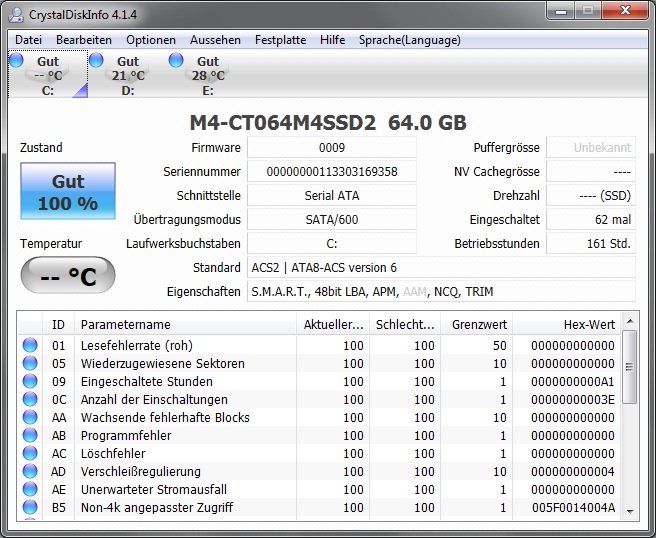Open the Hilfe menu
This screenshot has width=656, height=538.
332,40
